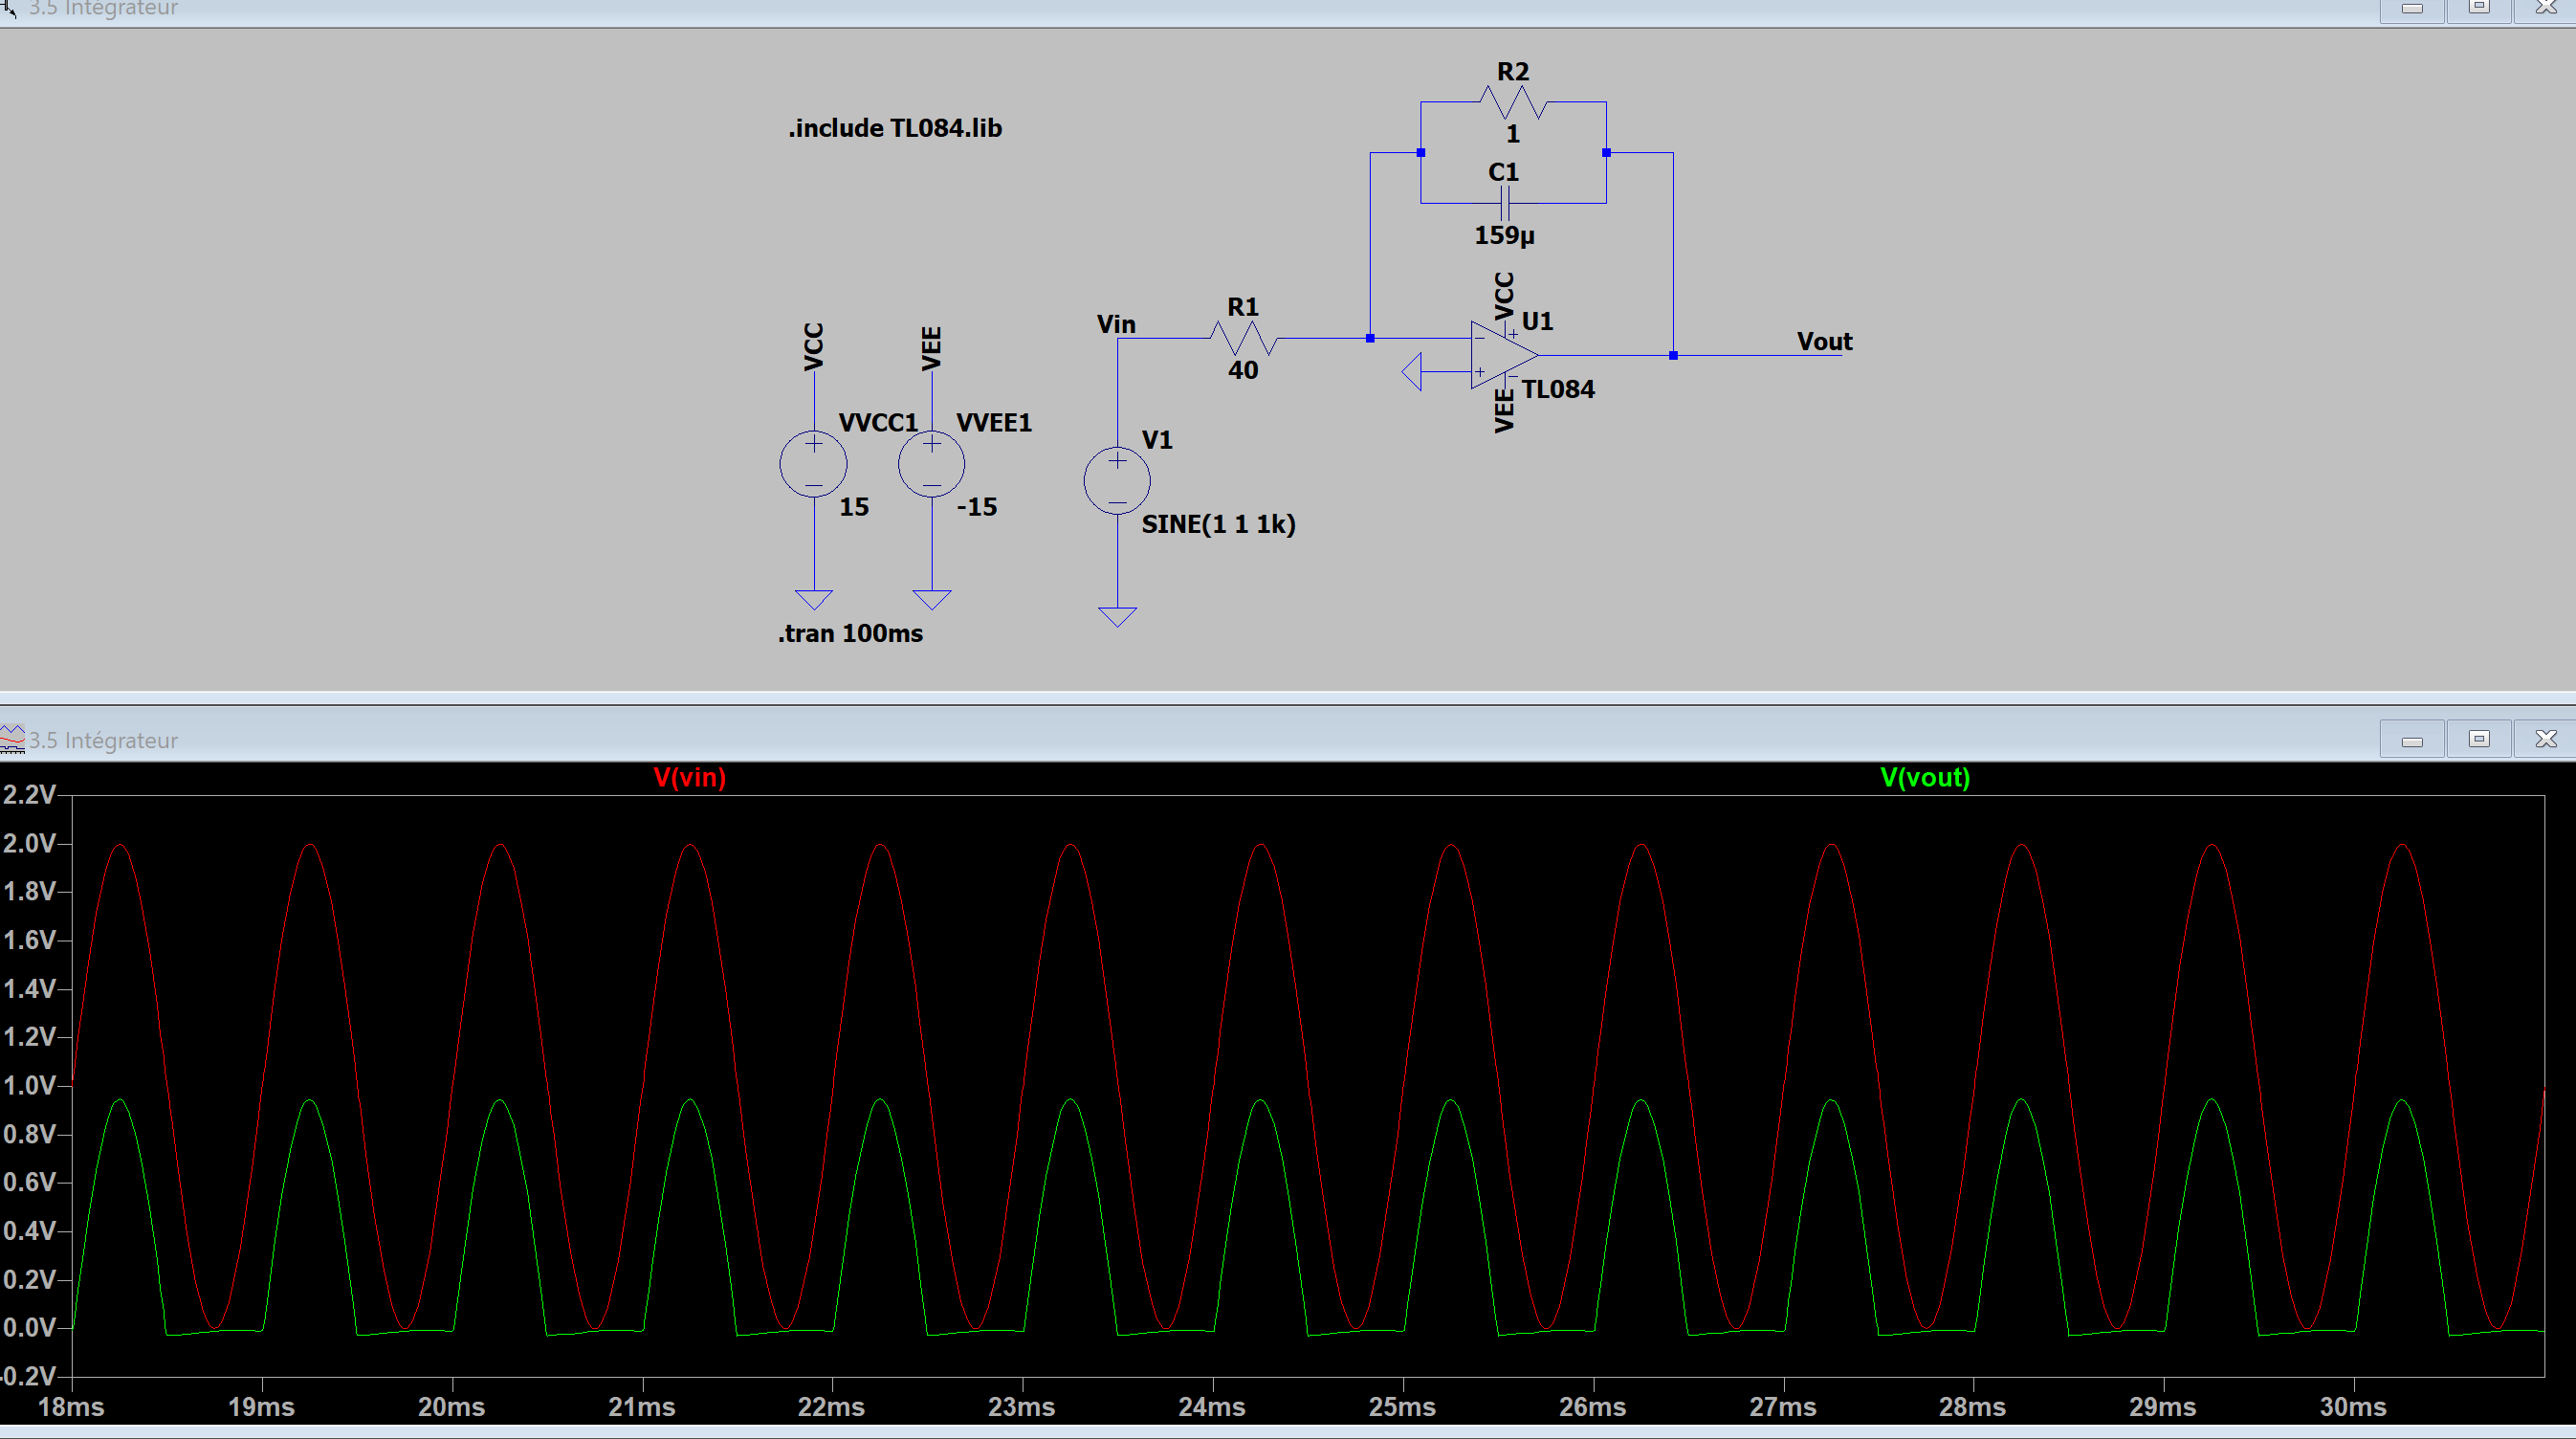
Task: Click the 2.0V vertical axis label
Action: coord(30,843)
